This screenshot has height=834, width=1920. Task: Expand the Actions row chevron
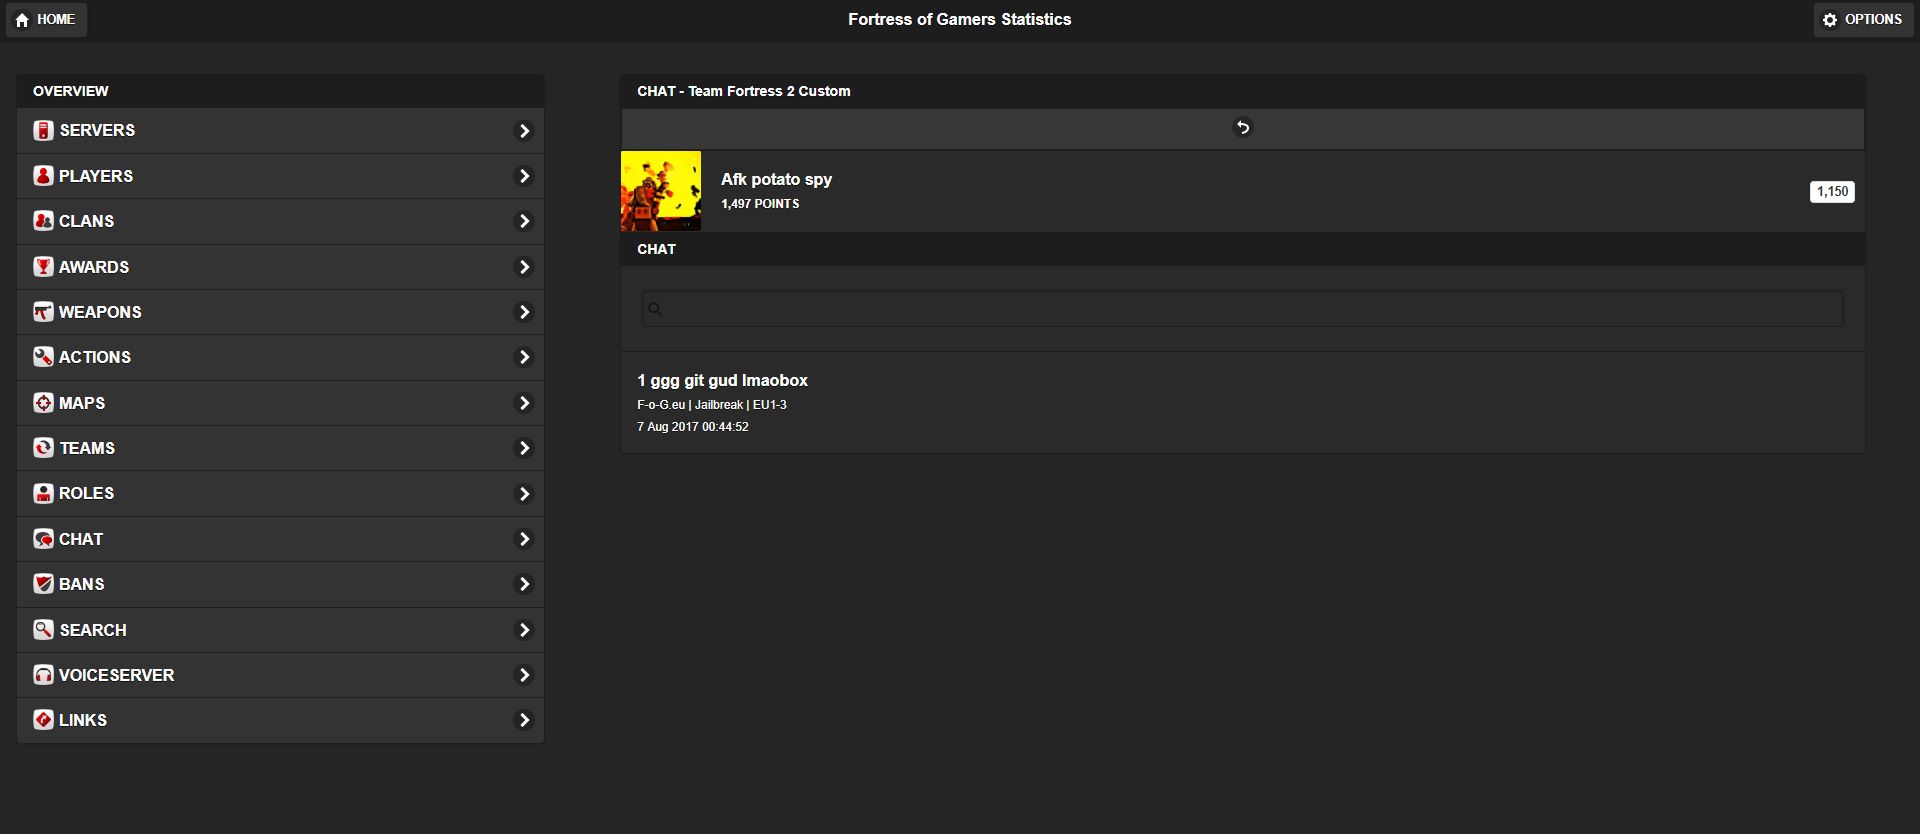click(x=523, y=357)
